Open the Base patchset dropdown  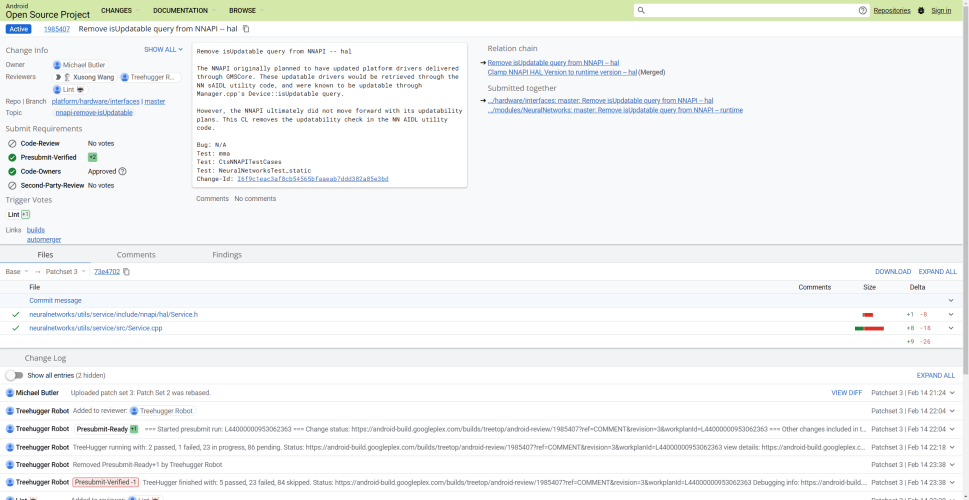pos(17,271)
